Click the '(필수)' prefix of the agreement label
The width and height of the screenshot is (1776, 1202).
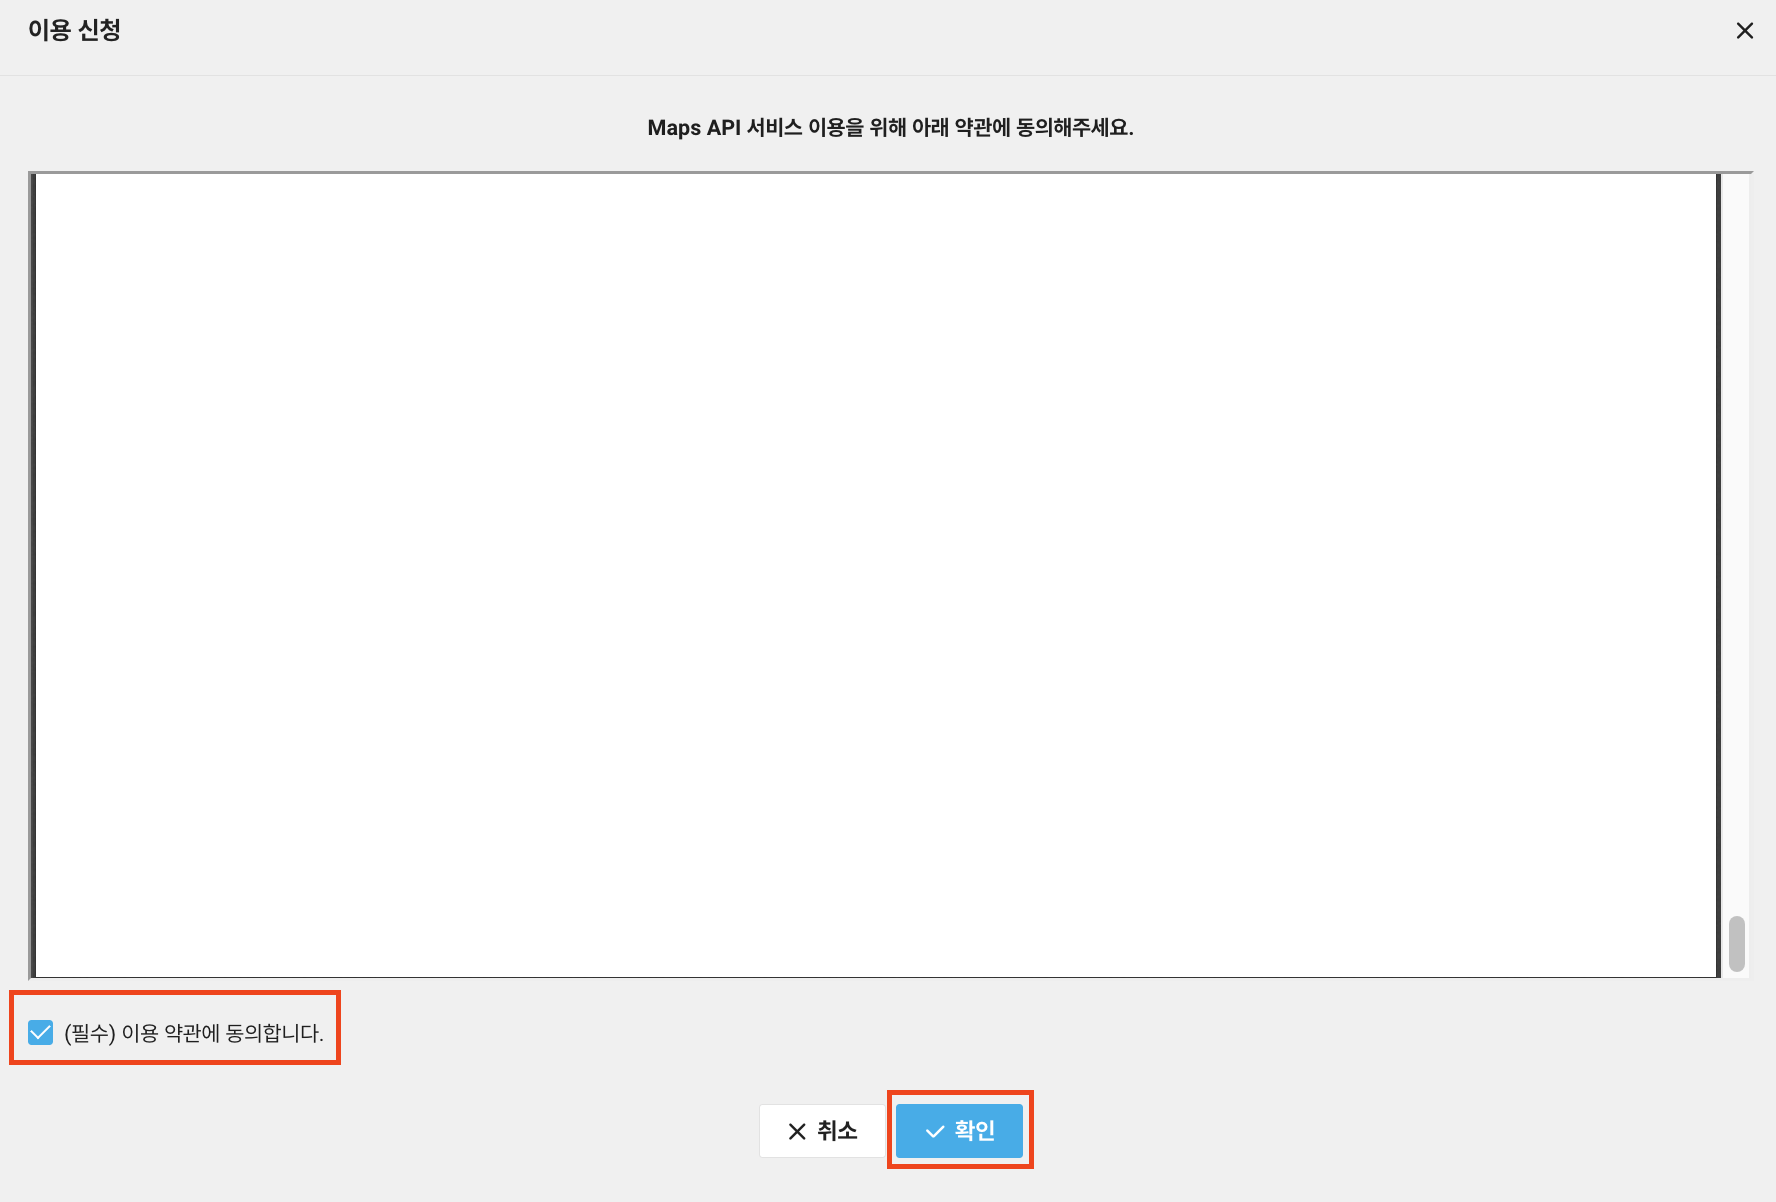(89, 1033)
